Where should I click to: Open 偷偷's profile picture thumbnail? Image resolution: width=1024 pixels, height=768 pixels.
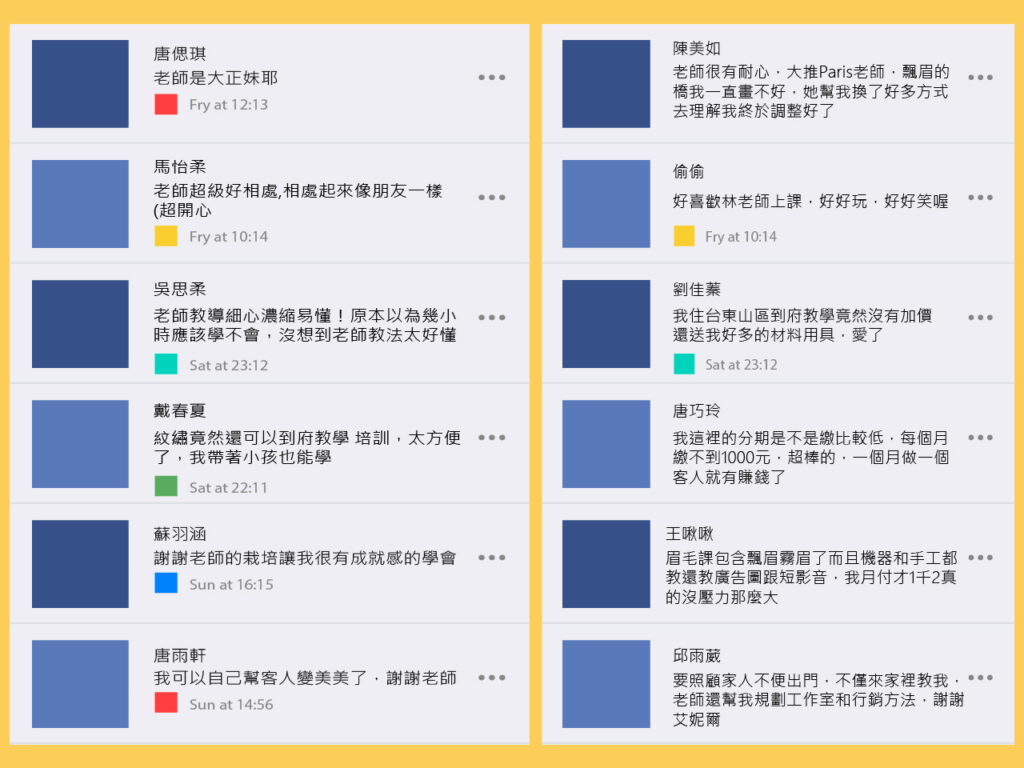pos(606,204)
